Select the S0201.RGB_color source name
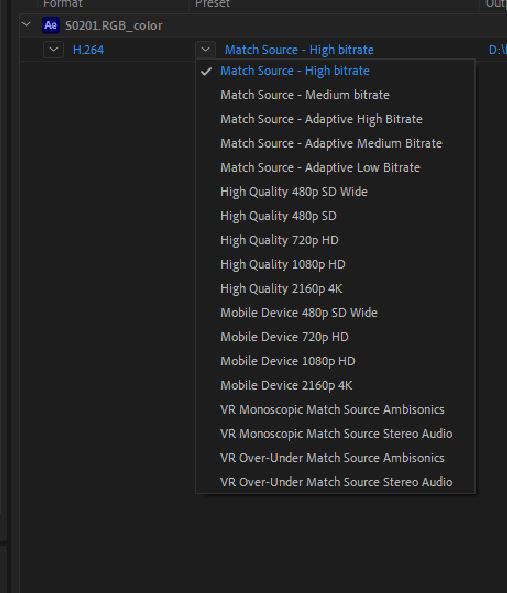 [x=114, y=26]
